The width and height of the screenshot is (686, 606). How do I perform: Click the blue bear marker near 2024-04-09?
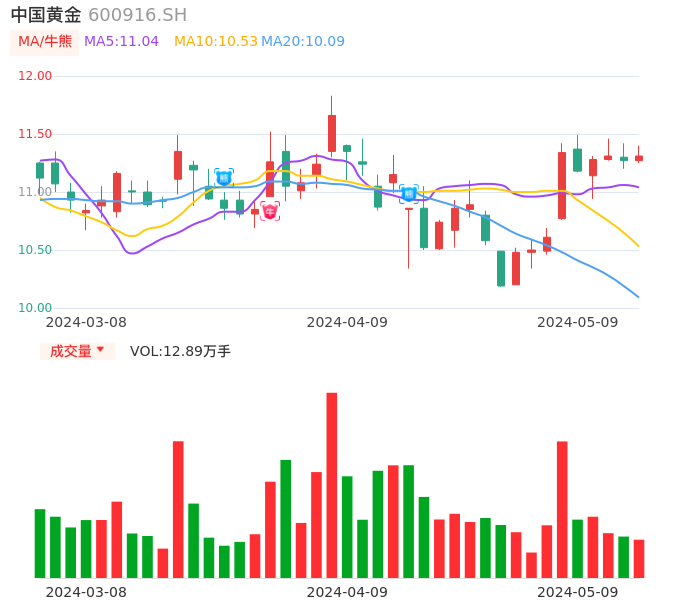[409, 194]
